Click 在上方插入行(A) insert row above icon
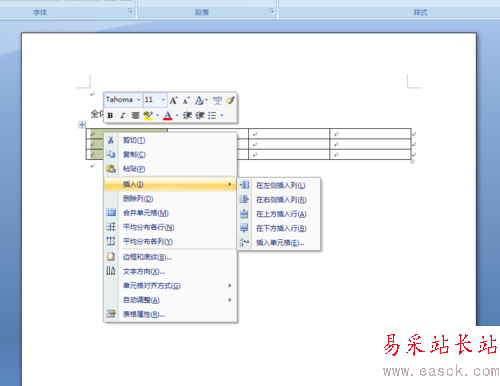The width and height of the screenshot is (500, 386). pyautogui.click(x=244, y=214)
